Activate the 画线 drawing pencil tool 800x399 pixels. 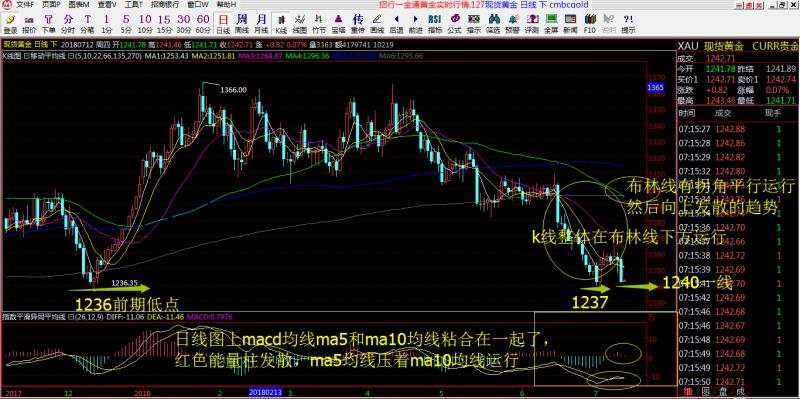[377, 23]
